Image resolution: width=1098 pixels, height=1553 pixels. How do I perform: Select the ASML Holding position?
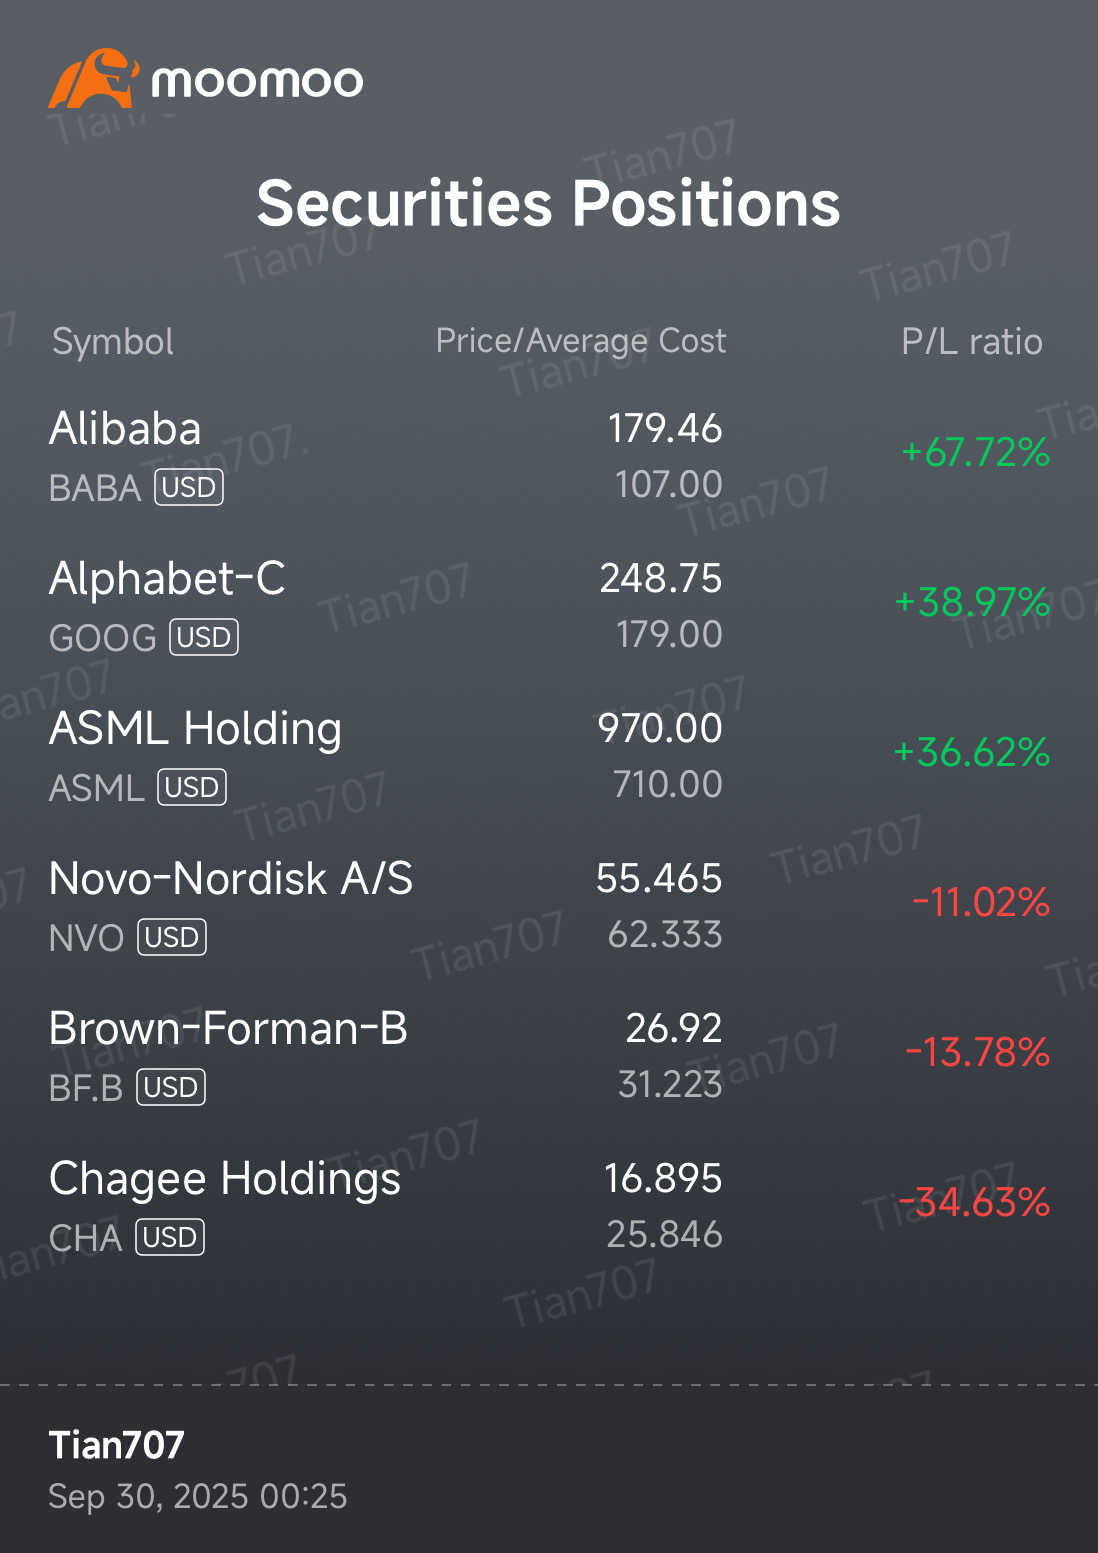[195, 729]
